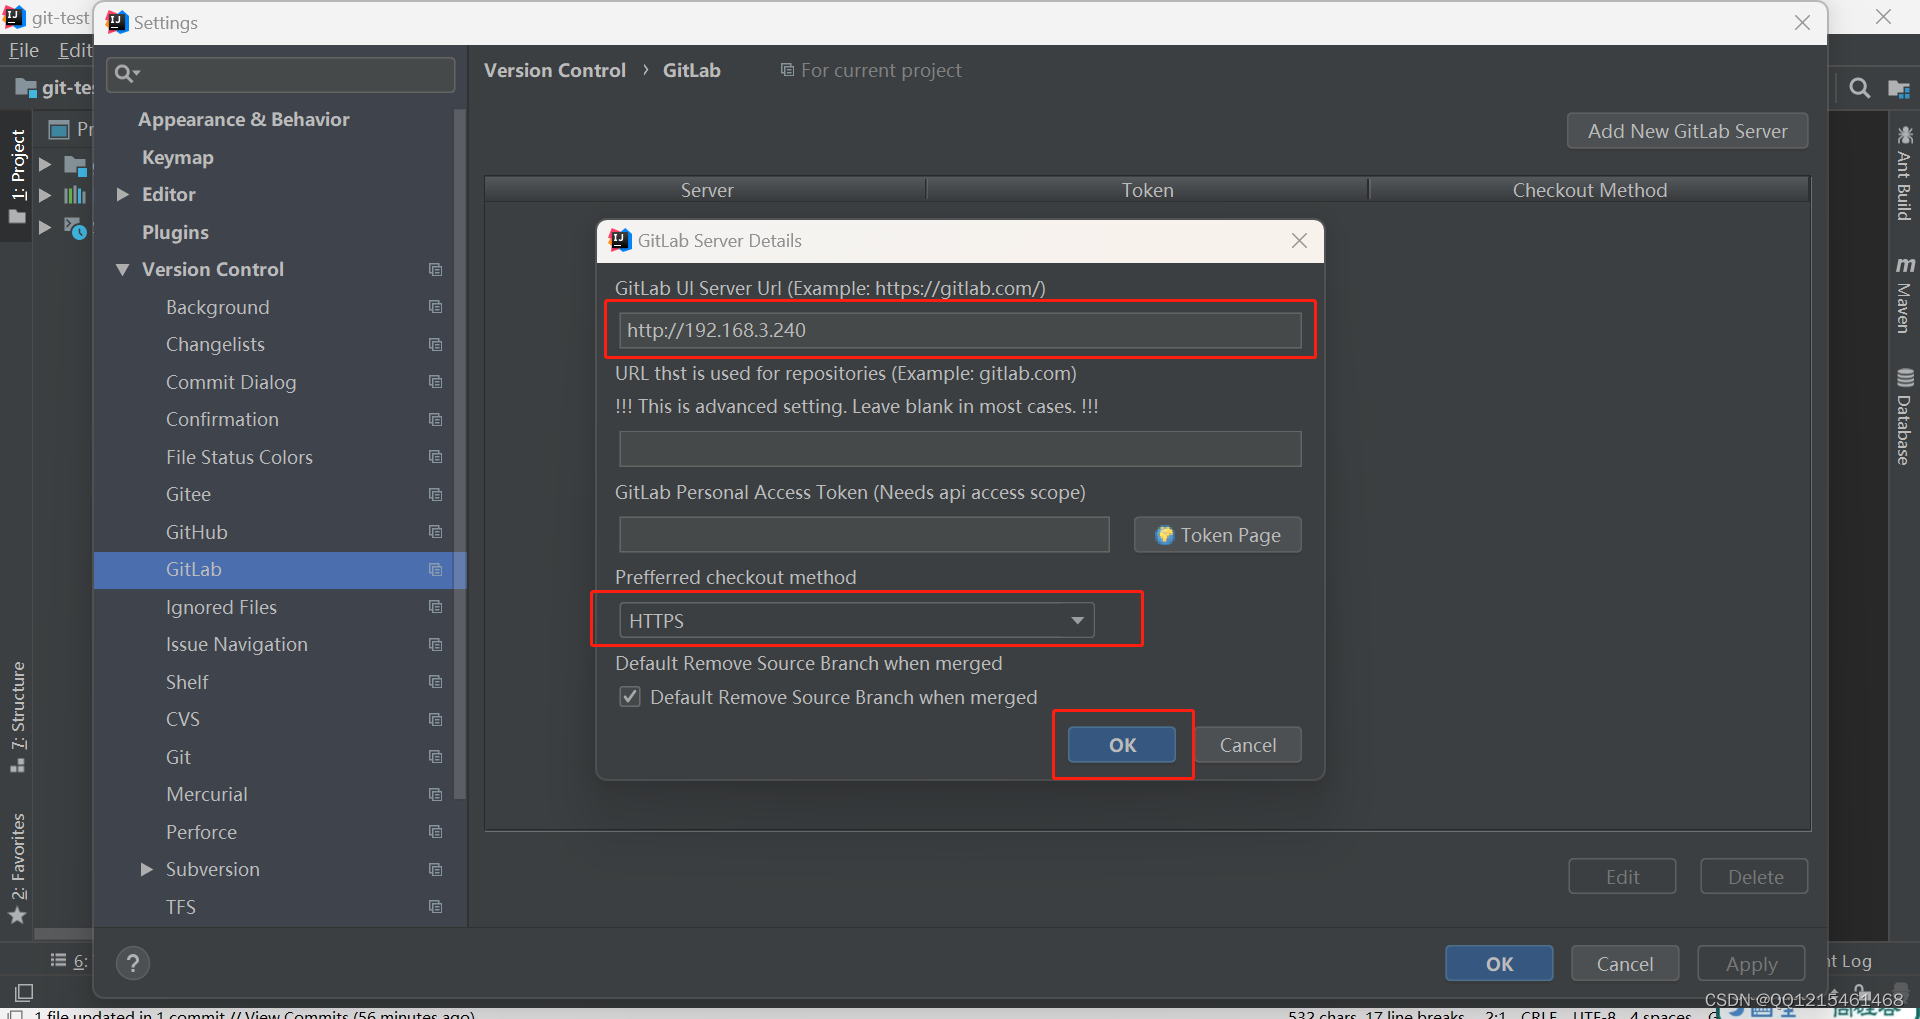Close the Settings dialog window
The image size is (1920, 1019).
click(1802, 22)
